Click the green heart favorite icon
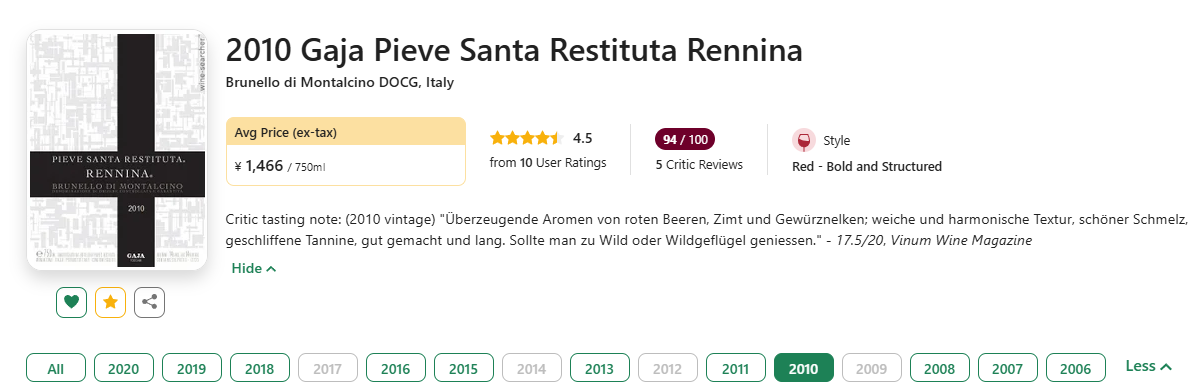Viewport: 1201px width, 390px height. [72, 302]
